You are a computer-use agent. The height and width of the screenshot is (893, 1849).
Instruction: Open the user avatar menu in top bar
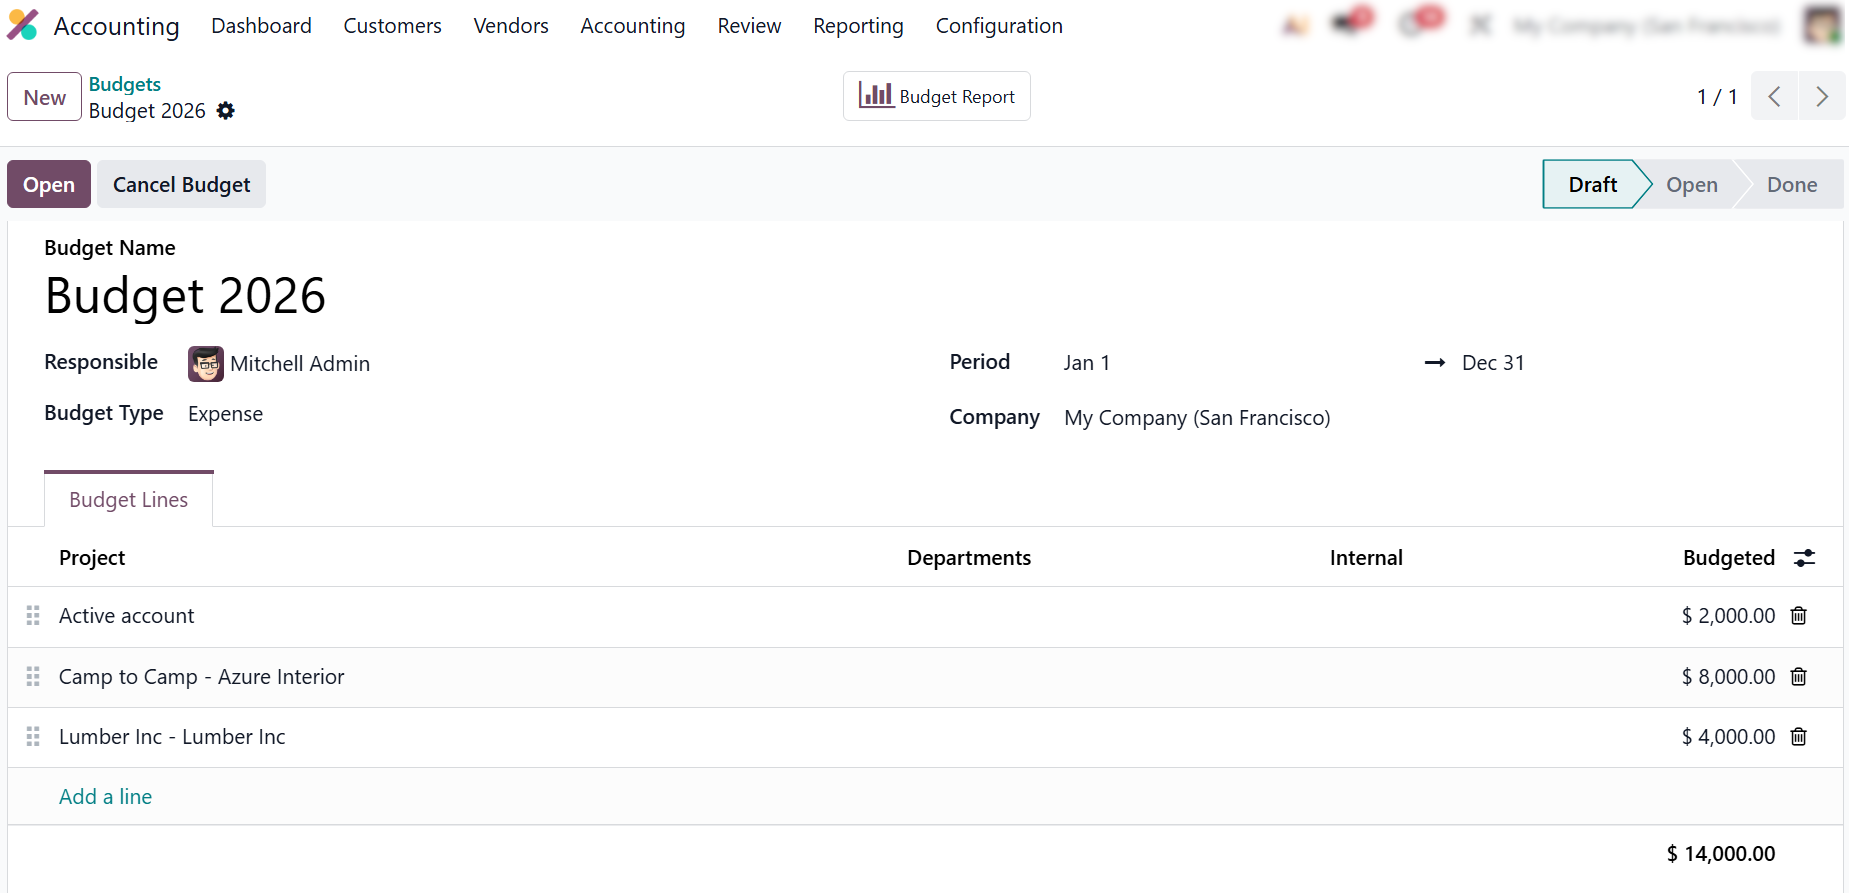pos(1821,25)
